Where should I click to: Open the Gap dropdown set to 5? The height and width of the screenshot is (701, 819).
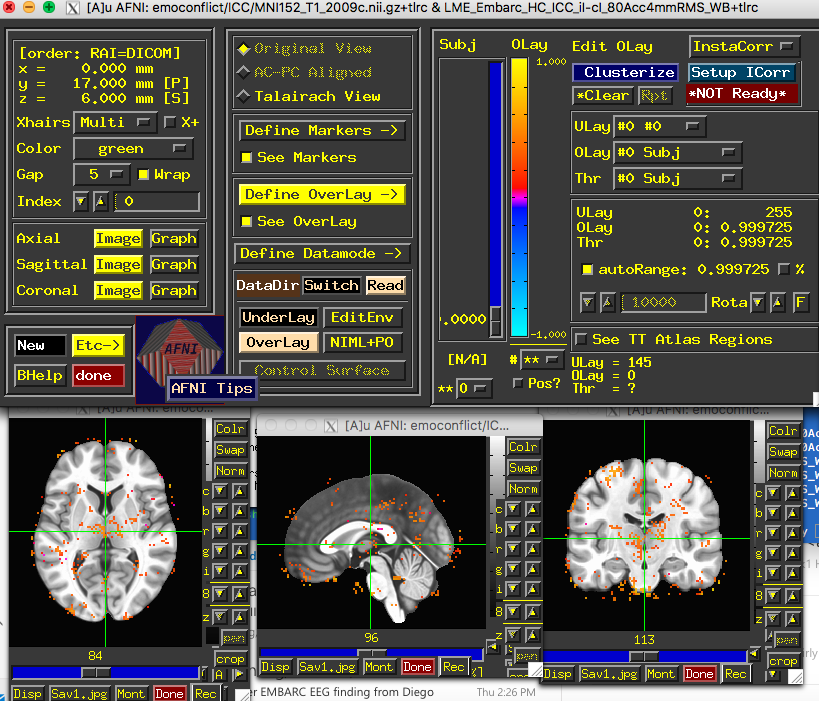tap(102, 174)
